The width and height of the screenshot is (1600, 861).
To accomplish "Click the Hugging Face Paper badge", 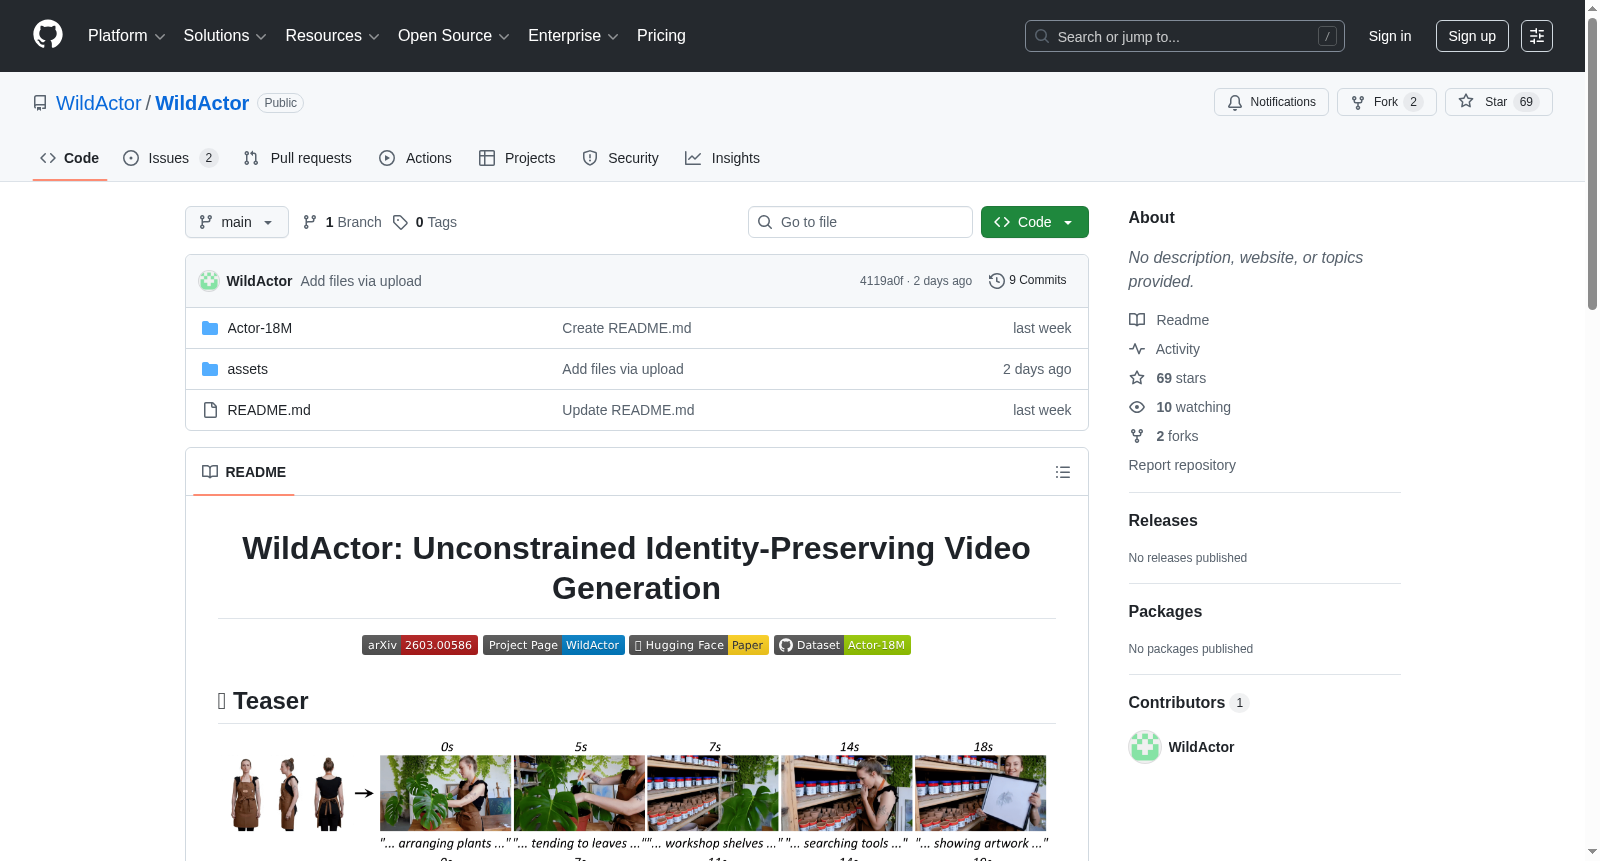I will (699, 645).
